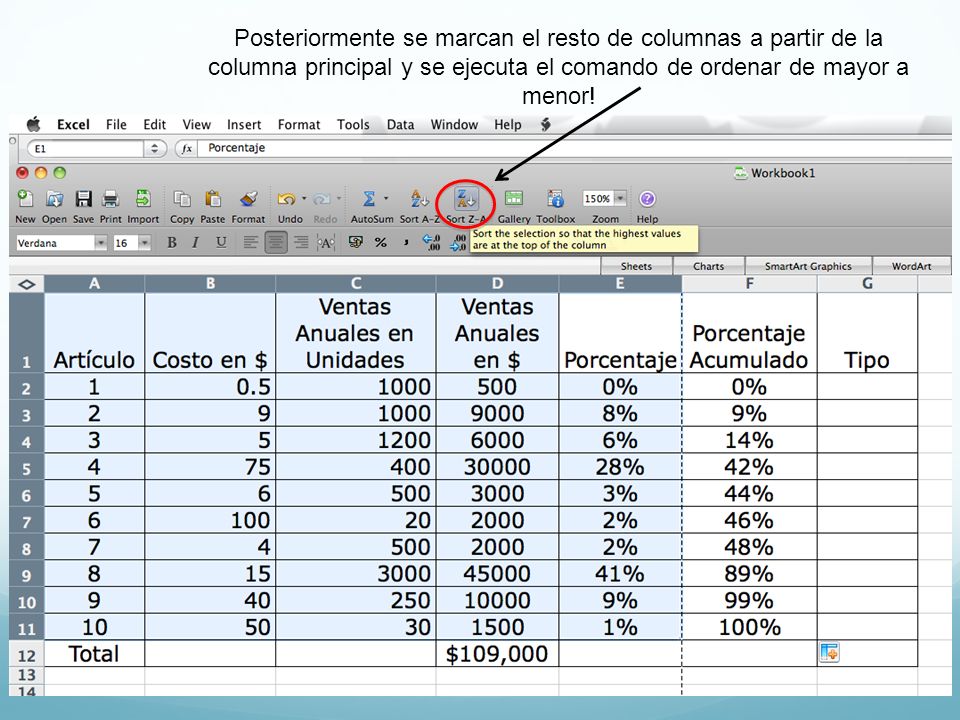The image size is (960, 720).
Task: Click the Print toolbar icon
Action: click(111, 198)
